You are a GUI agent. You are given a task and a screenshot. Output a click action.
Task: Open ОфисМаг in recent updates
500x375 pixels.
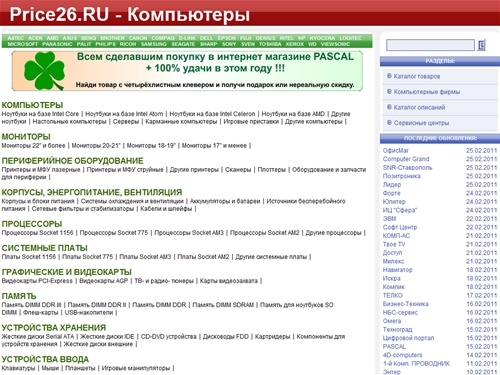396,151
